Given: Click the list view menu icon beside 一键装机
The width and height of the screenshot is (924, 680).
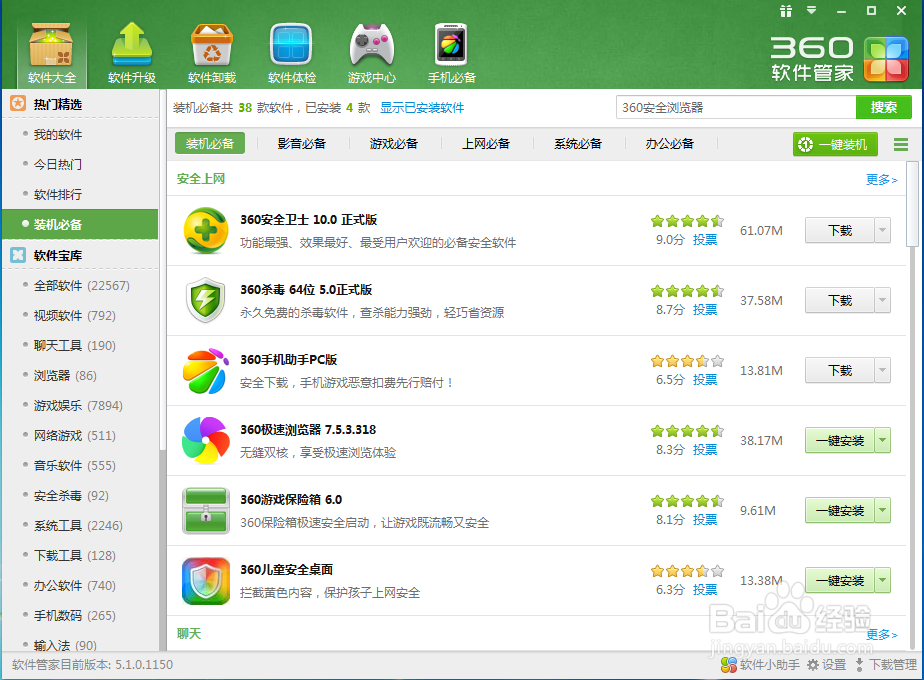Looking at the screenshot, I should click(900, 144).
